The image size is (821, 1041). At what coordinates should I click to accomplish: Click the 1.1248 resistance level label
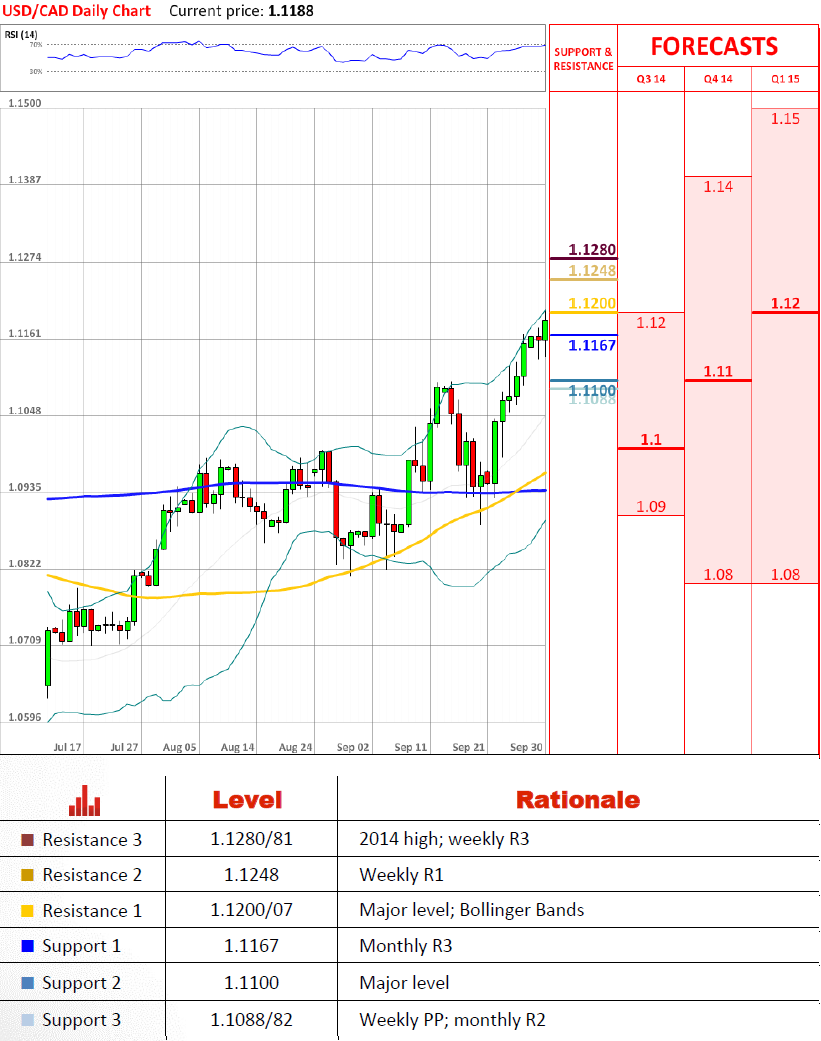point(592,271)
